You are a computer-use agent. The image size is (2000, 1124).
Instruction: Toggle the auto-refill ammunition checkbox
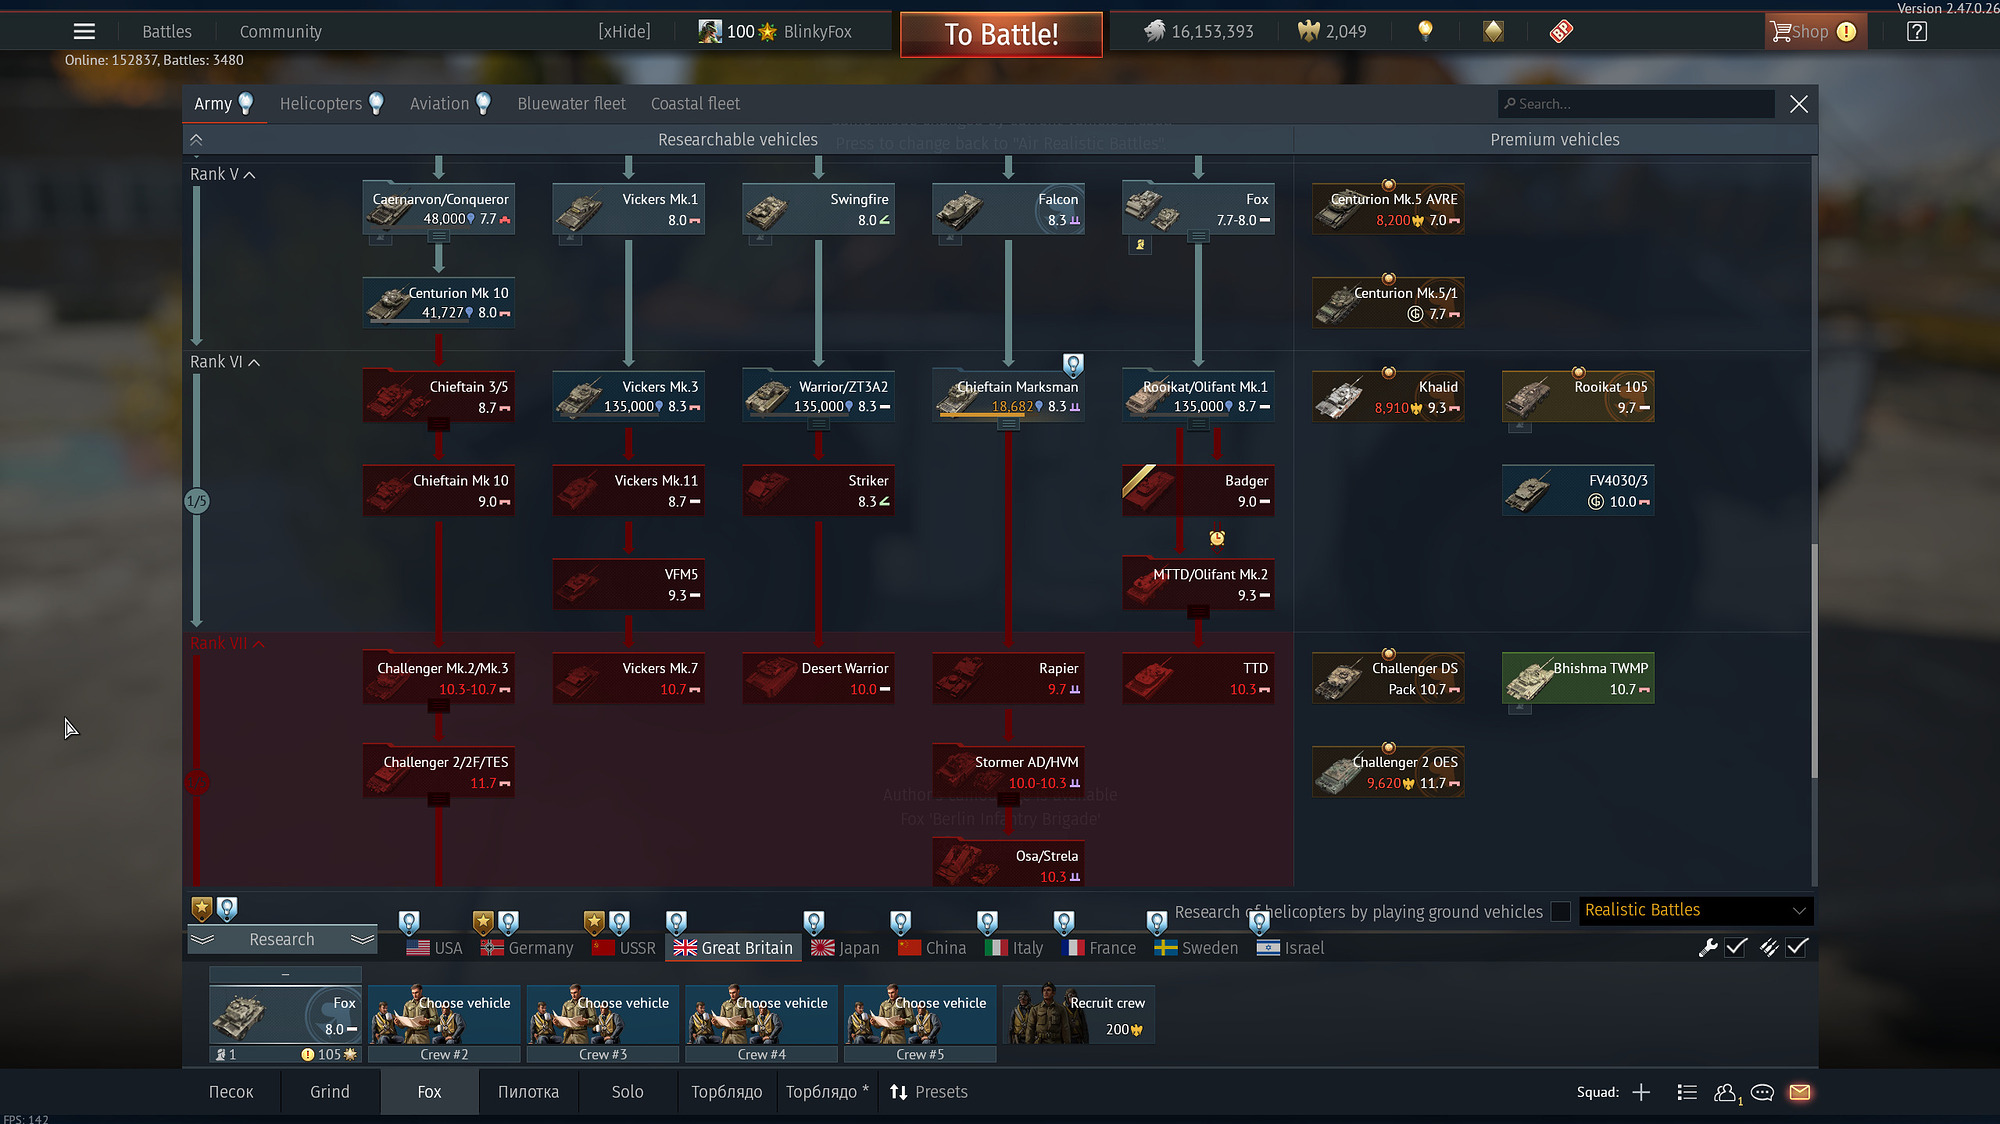[x=1797, y=947]
